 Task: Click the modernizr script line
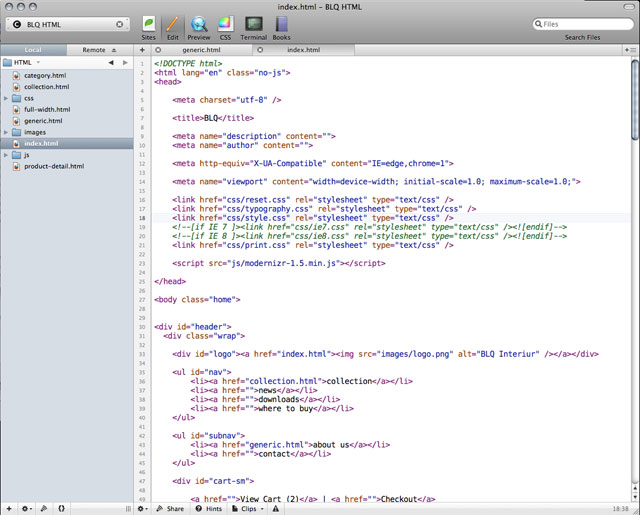point(279,263)
